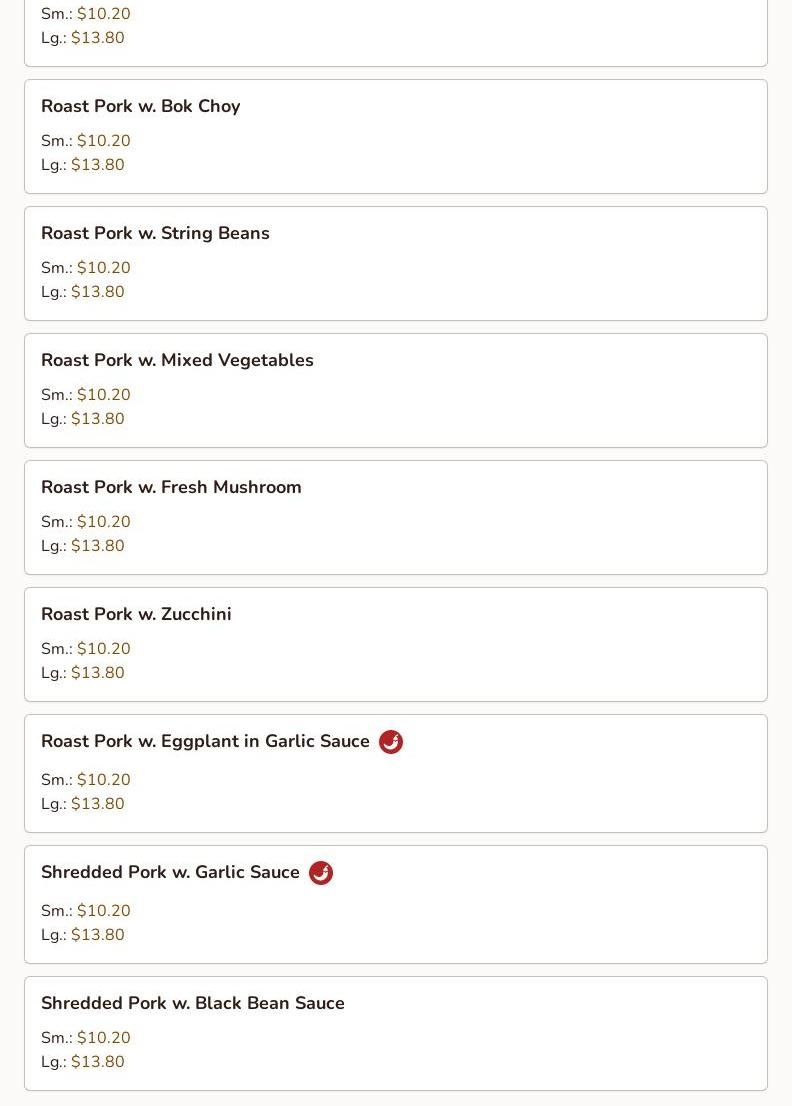
Task: Open Shredded Pork w. Black Bean Sauce
Action: (x=193, y=1004)
